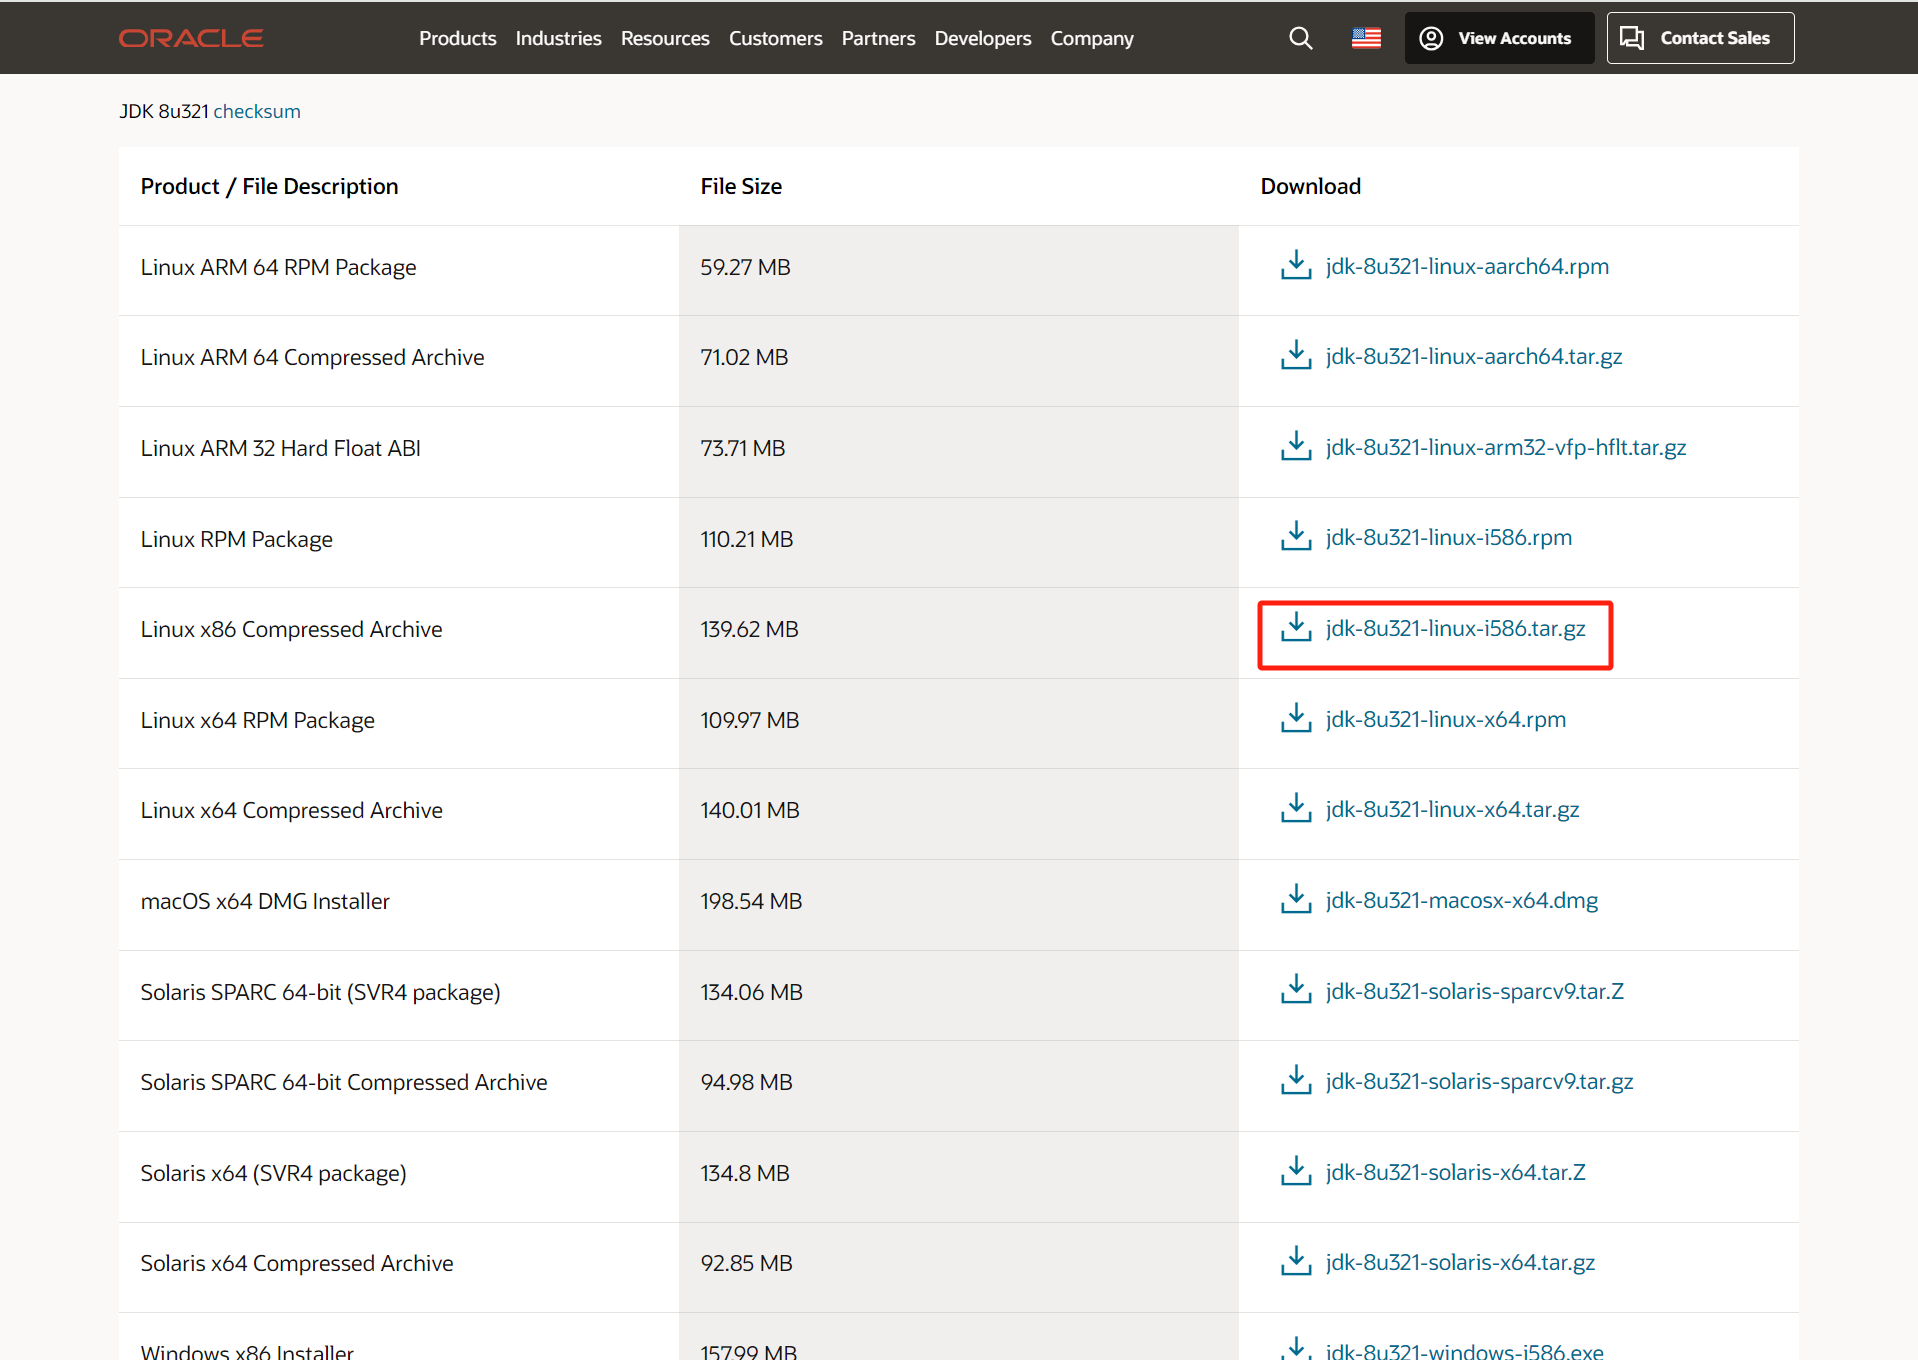Click download icon for macosx-x64.dmg
The width and height of the screenshot is (1918, 1360).
coord(1296,900)
